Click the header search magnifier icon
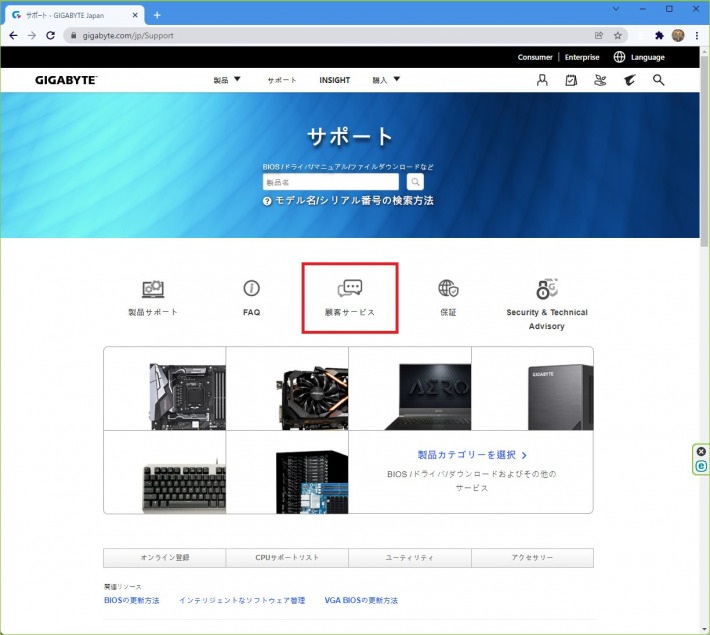Image resolution: width=710 pixels, height=635 pixels. click(658, 80)
